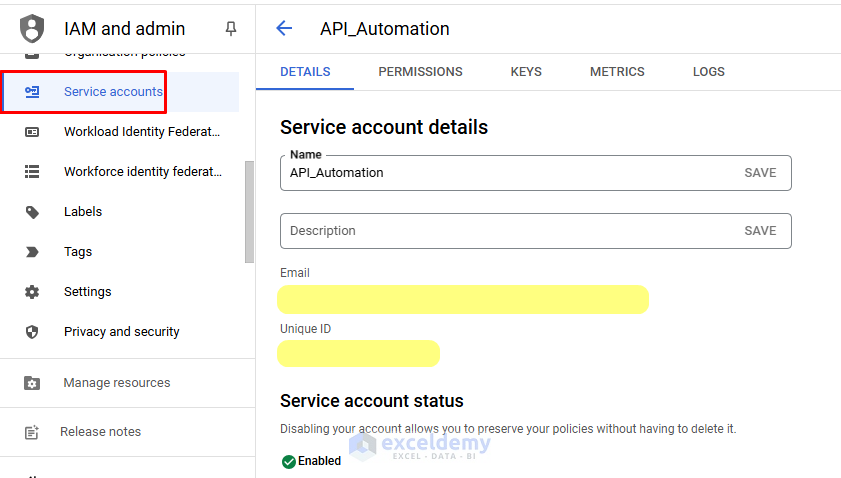Click the sidebar vertical scrollbar
Viewport: 841px width, 478px height.
249,210
